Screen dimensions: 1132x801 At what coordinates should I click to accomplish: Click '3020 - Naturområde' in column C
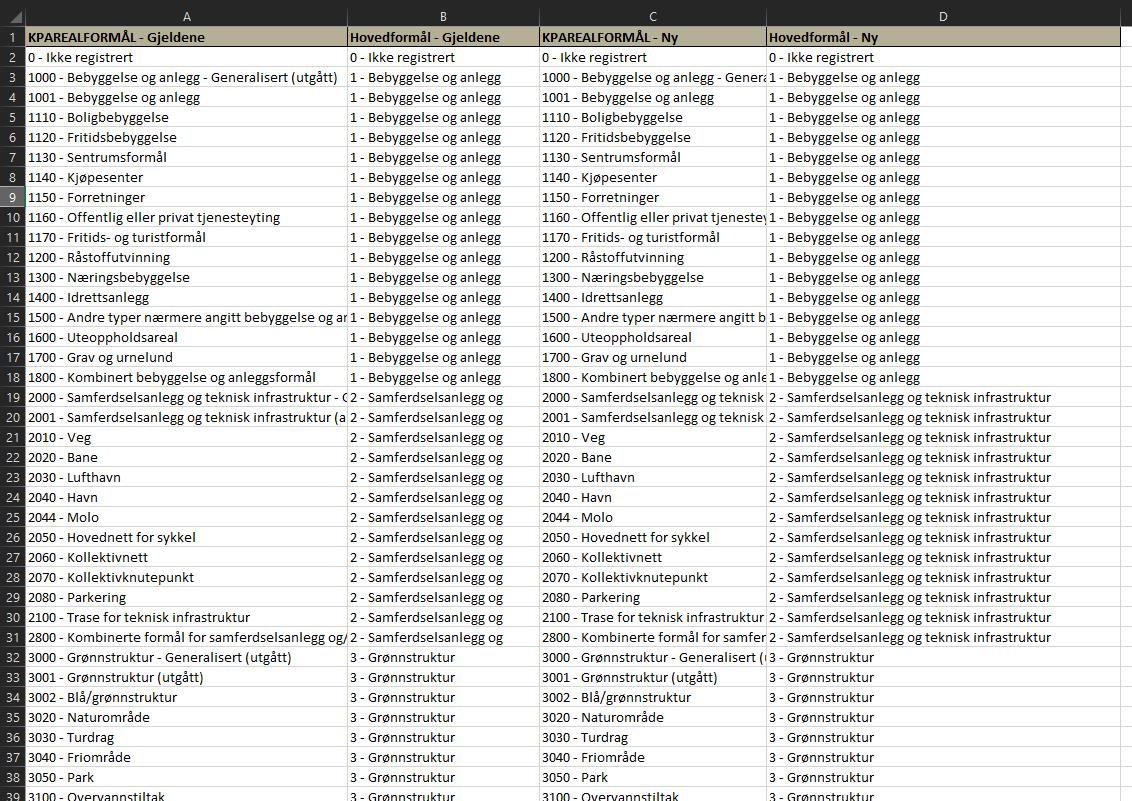click(653, 717)
